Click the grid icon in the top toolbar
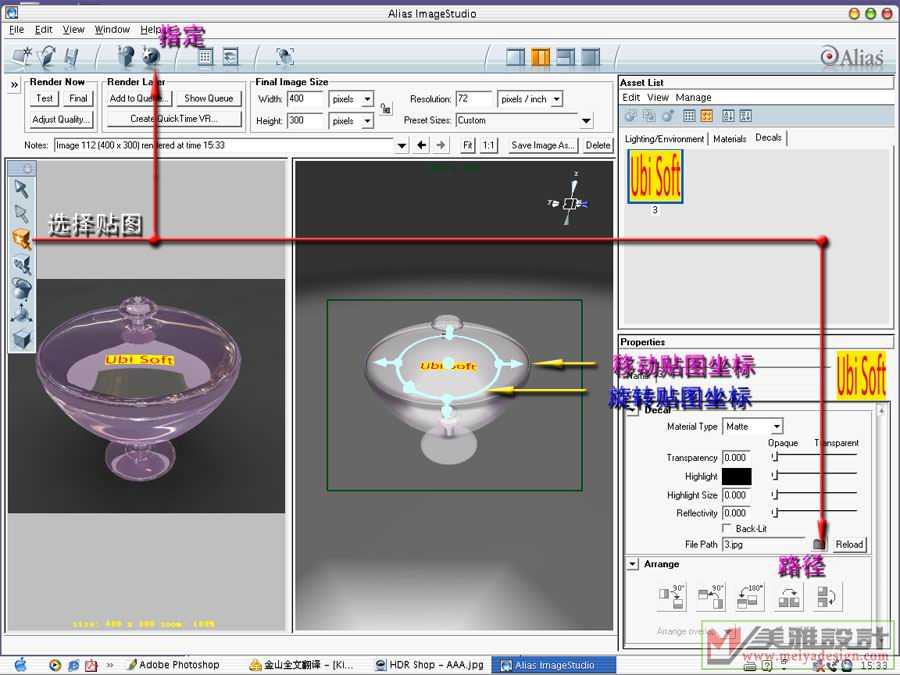This screenshot has height=675, width=900. (x=205, y=56)
